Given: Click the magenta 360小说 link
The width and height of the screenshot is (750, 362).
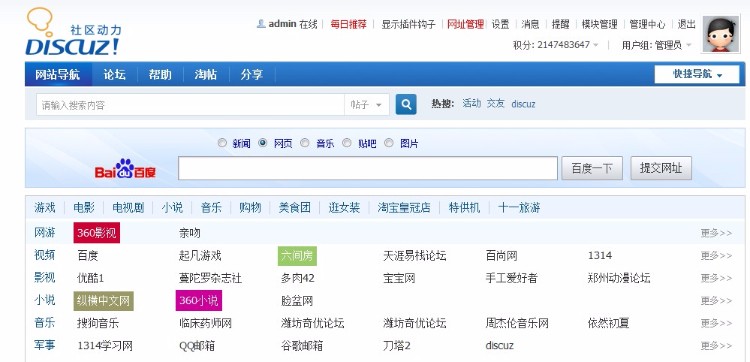Looking at the screenshot, I should tap(199, 301).
